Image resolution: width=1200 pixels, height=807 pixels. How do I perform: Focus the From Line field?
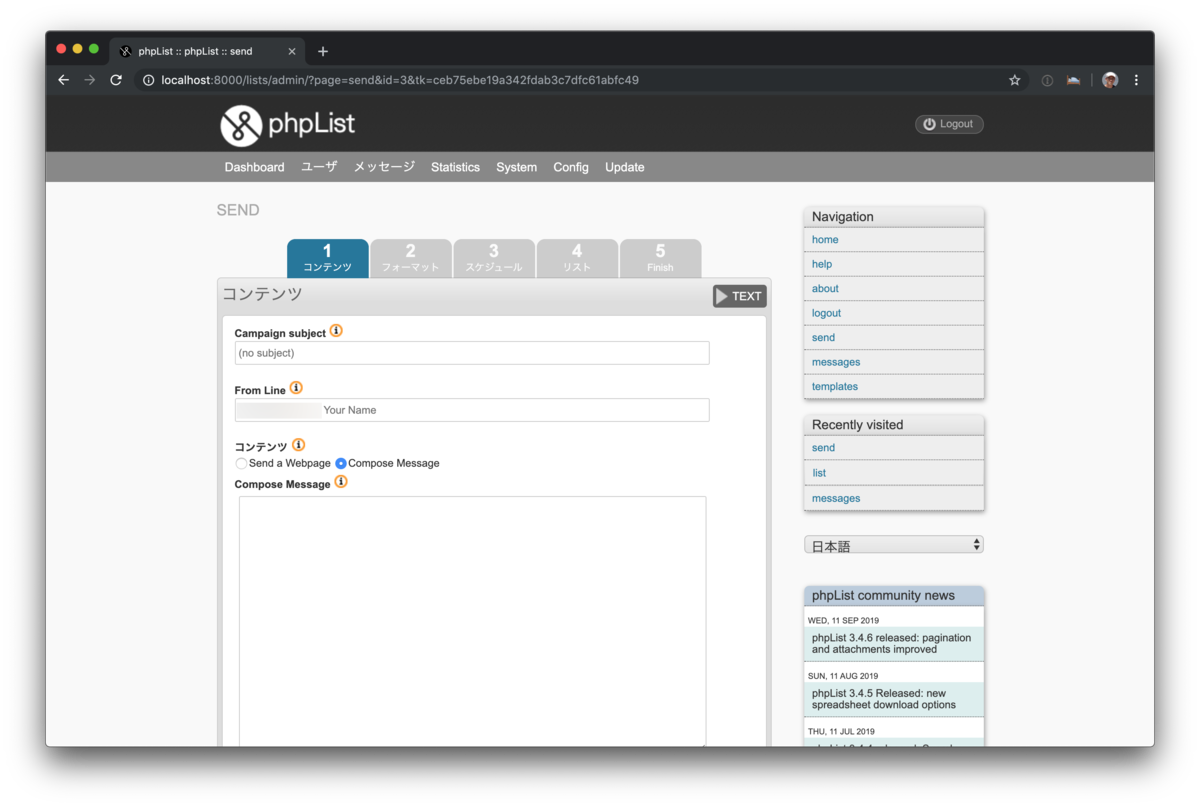point(472,410)
